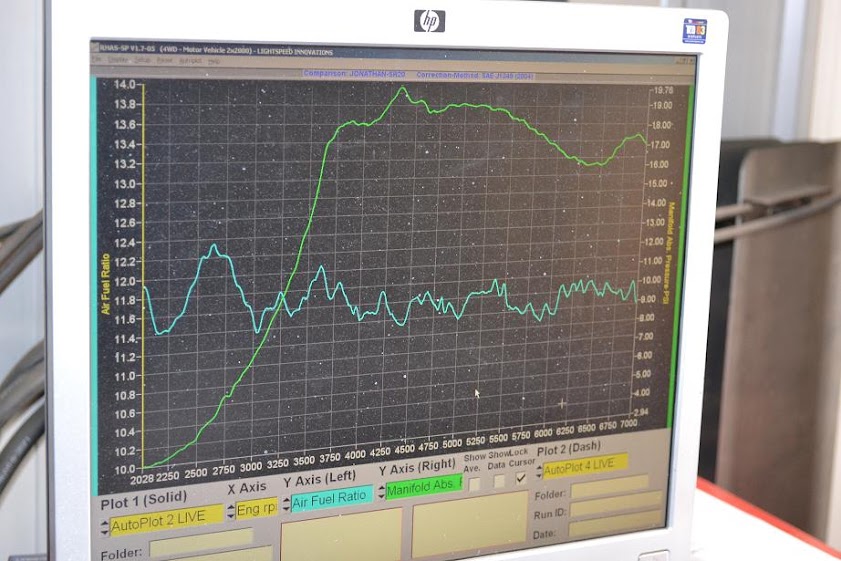This screenshot has width=841, height=561.
Task: Select the Manifold Abs. pressure field
Action: click(424, 486)
